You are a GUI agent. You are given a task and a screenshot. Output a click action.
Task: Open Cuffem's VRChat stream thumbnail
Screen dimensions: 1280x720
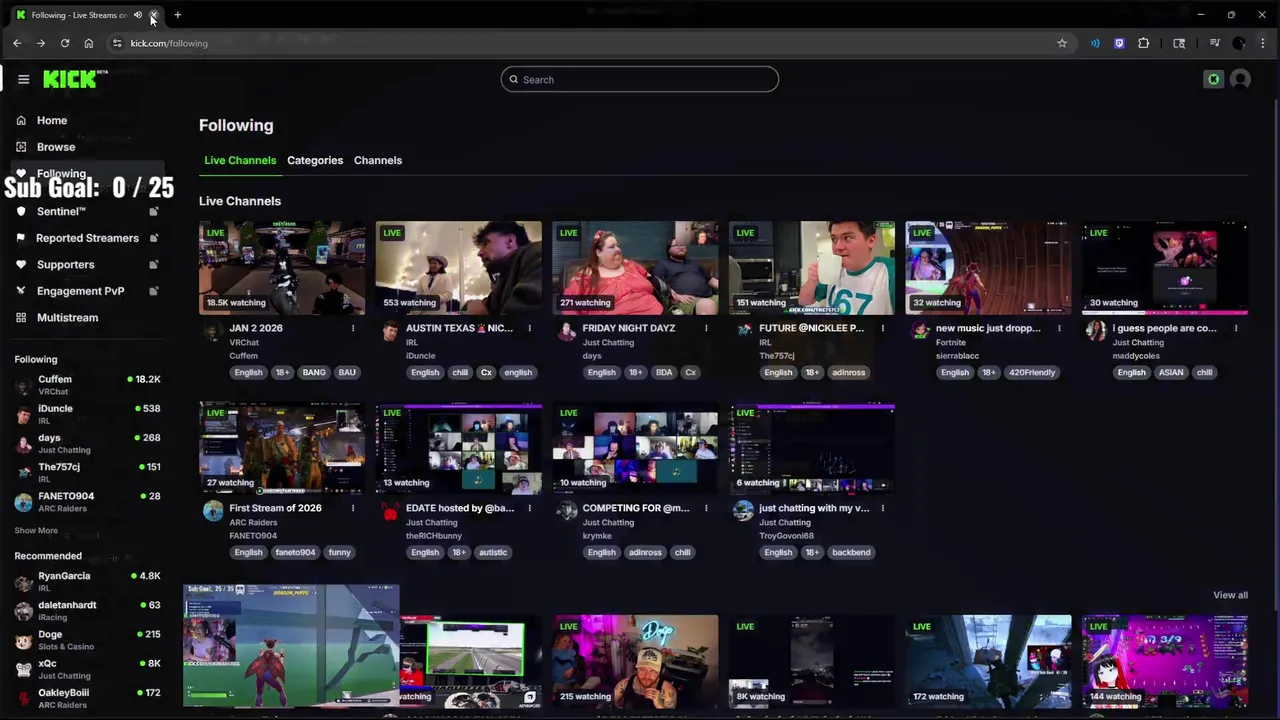(x=282, y=268)
